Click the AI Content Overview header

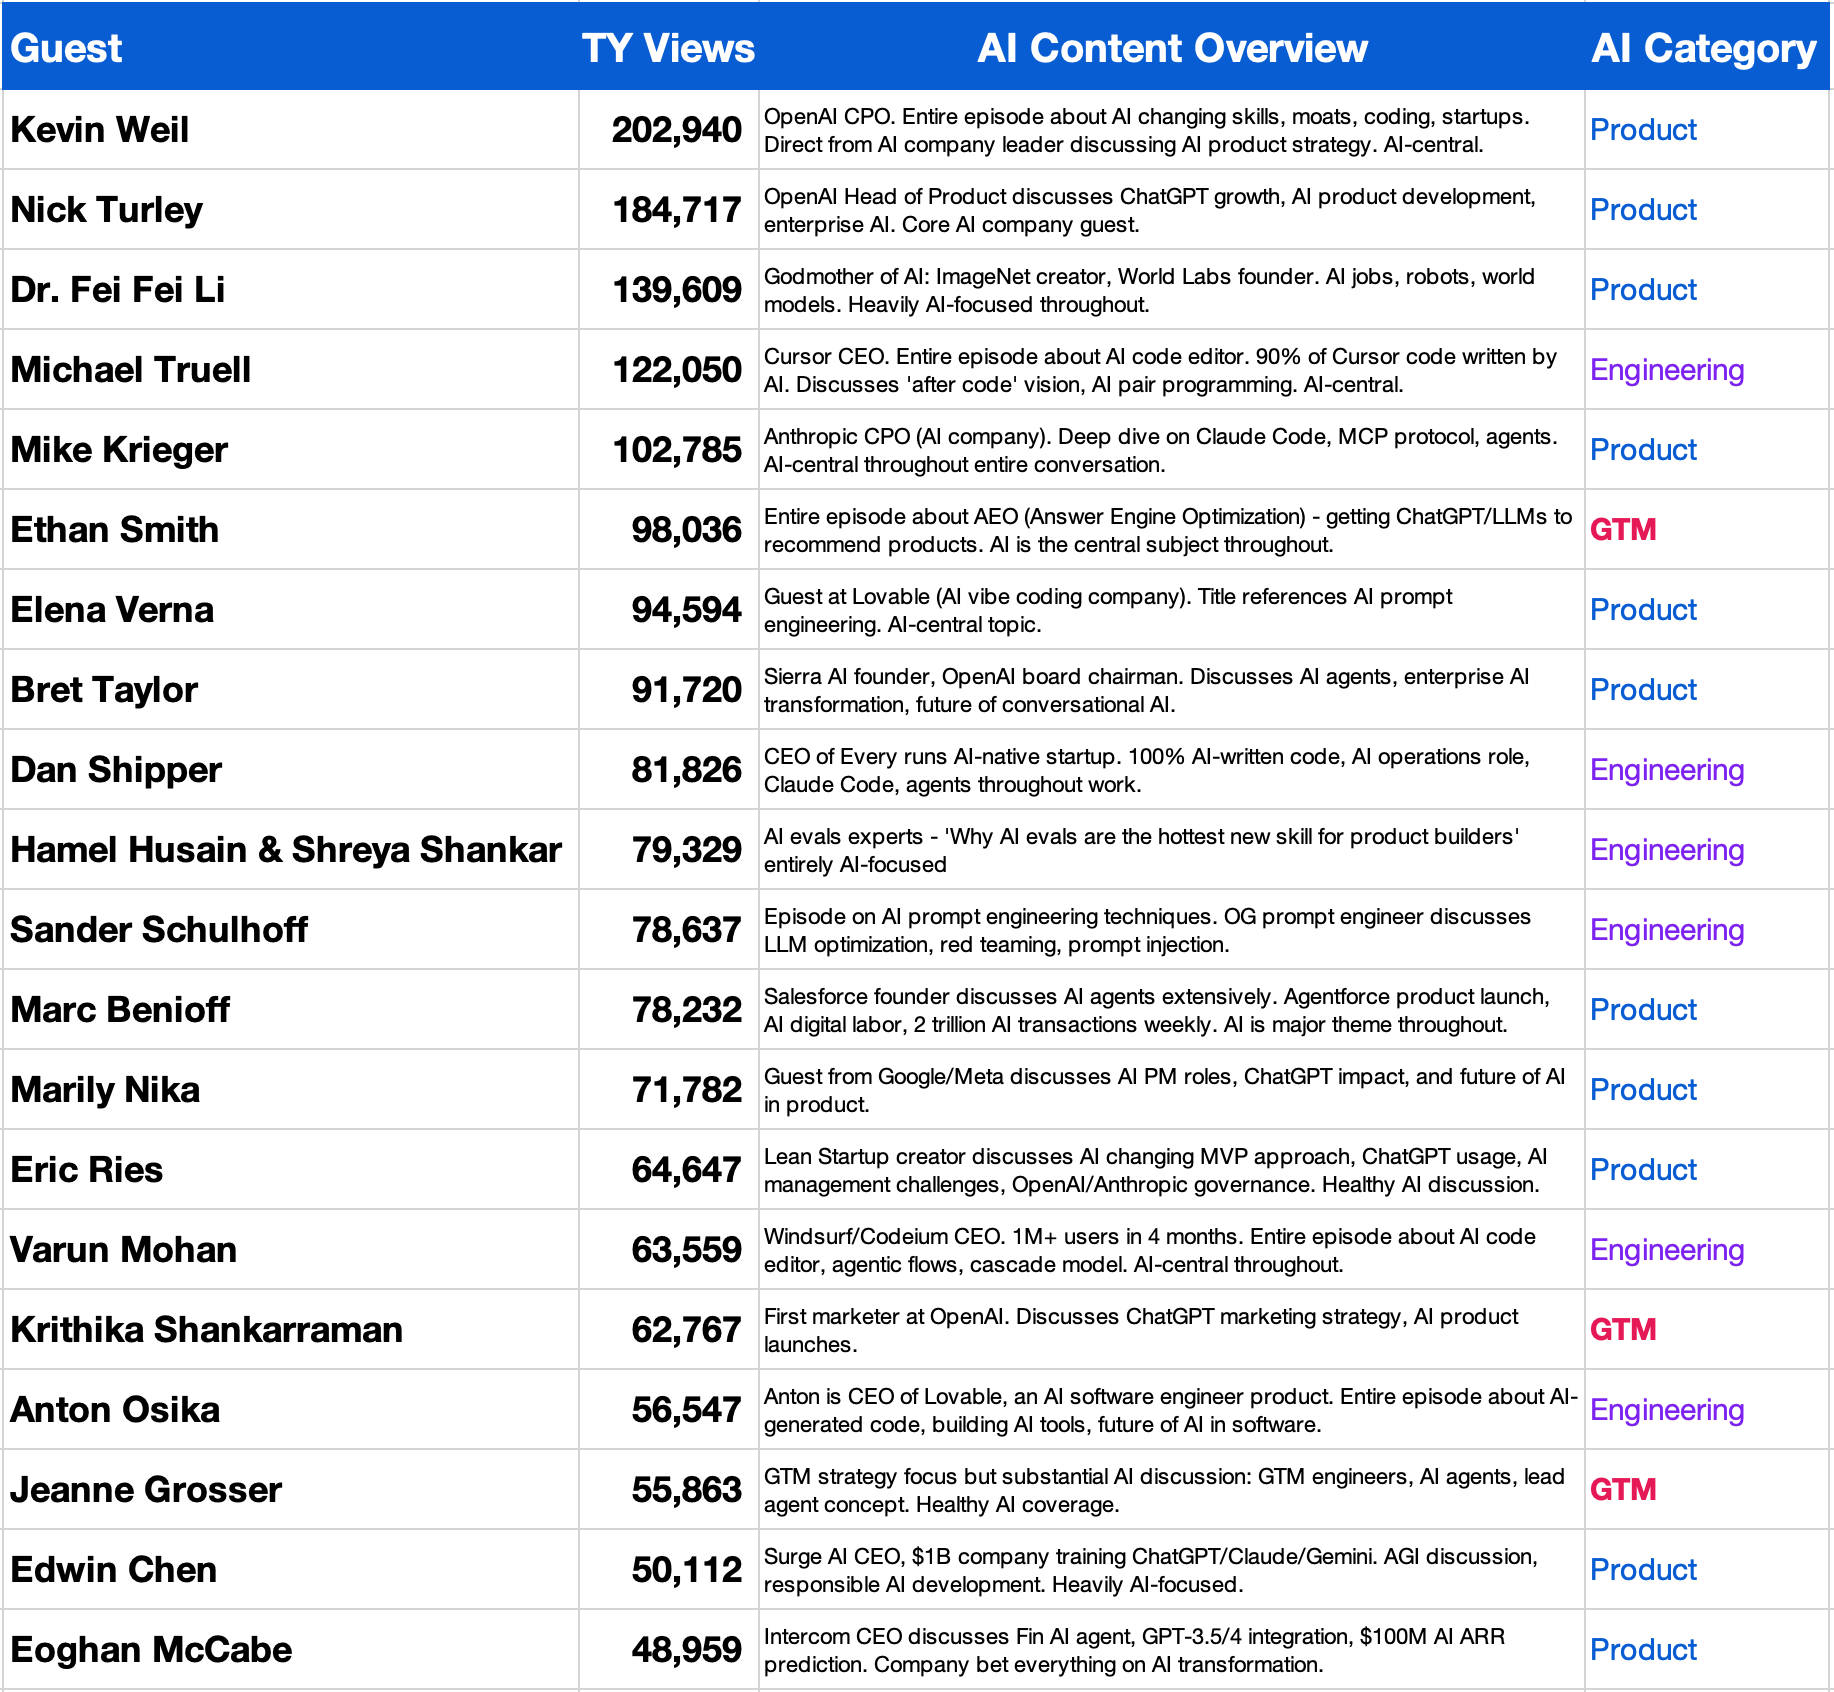click(x=1172, y=48)
